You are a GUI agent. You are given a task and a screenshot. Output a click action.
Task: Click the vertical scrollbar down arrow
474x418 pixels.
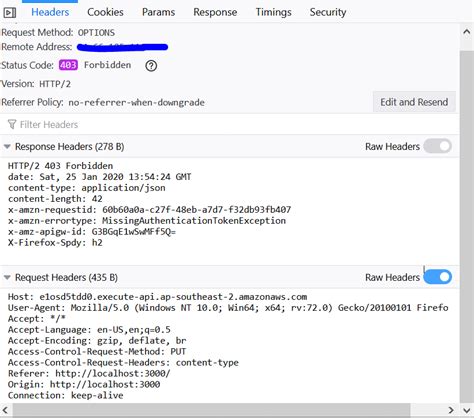tap(467, 410)
